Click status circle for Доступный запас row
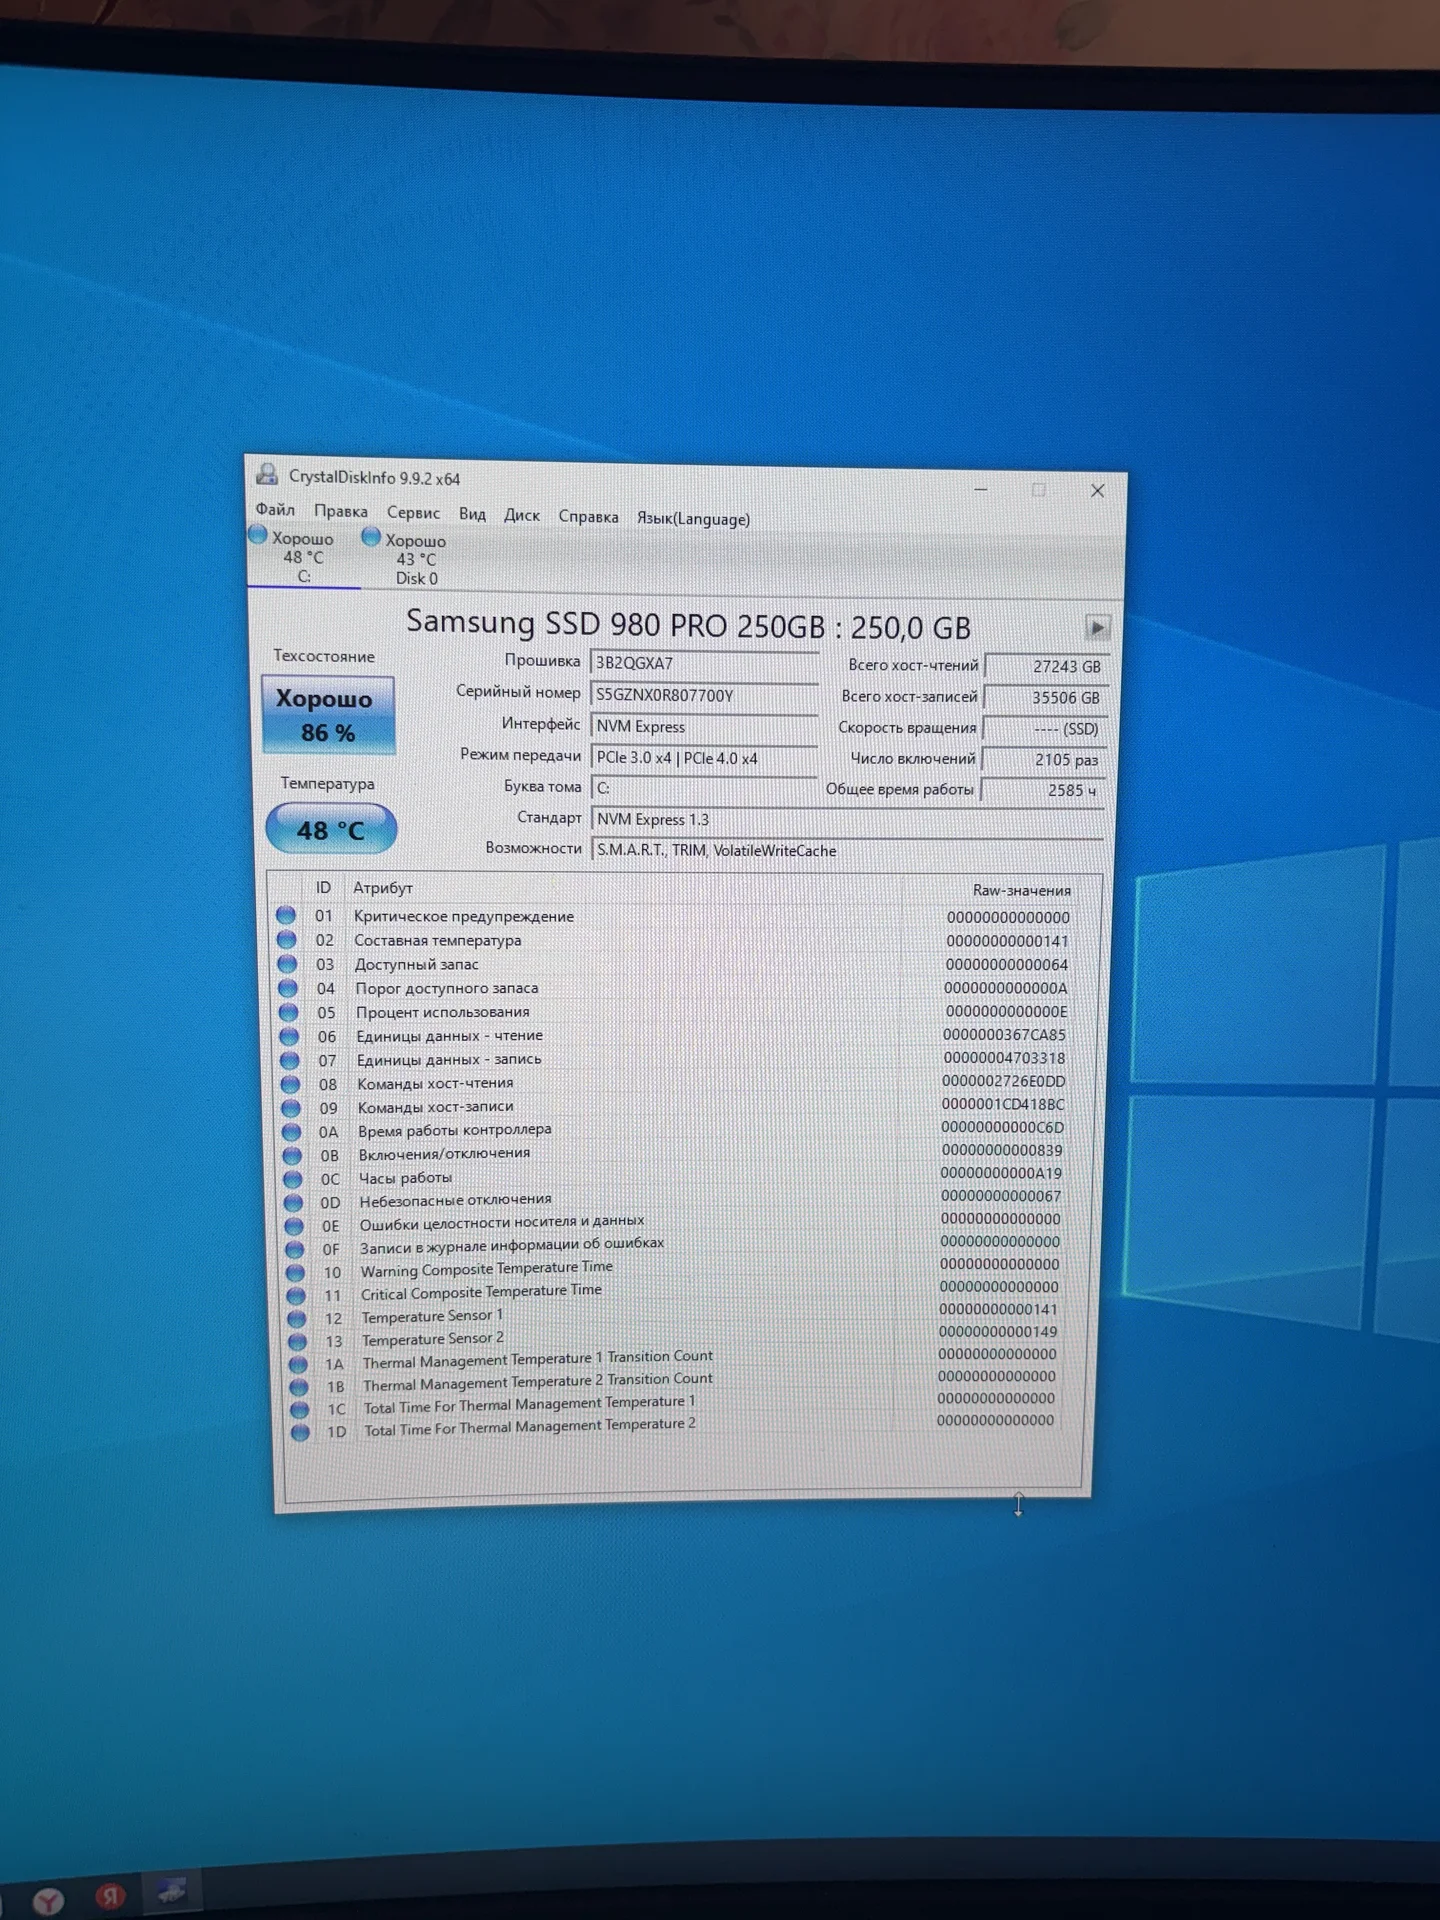The image size is (1440, 1920). (287, 963)
